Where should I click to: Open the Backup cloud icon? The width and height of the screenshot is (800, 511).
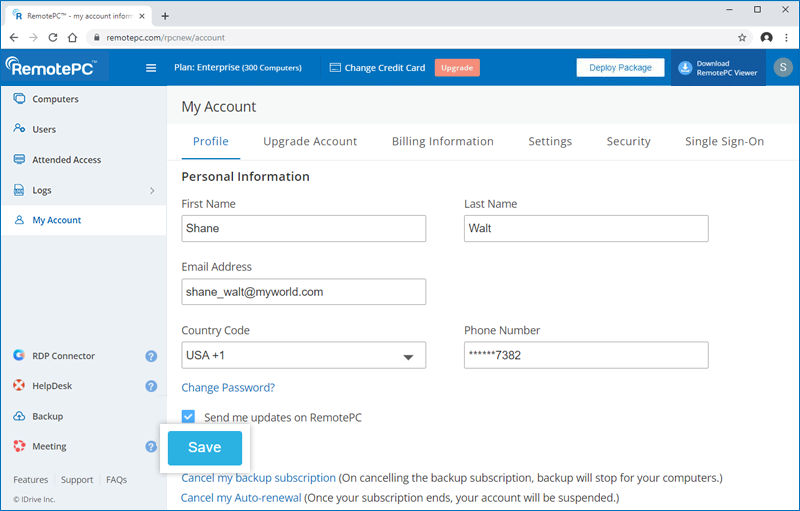19,416
